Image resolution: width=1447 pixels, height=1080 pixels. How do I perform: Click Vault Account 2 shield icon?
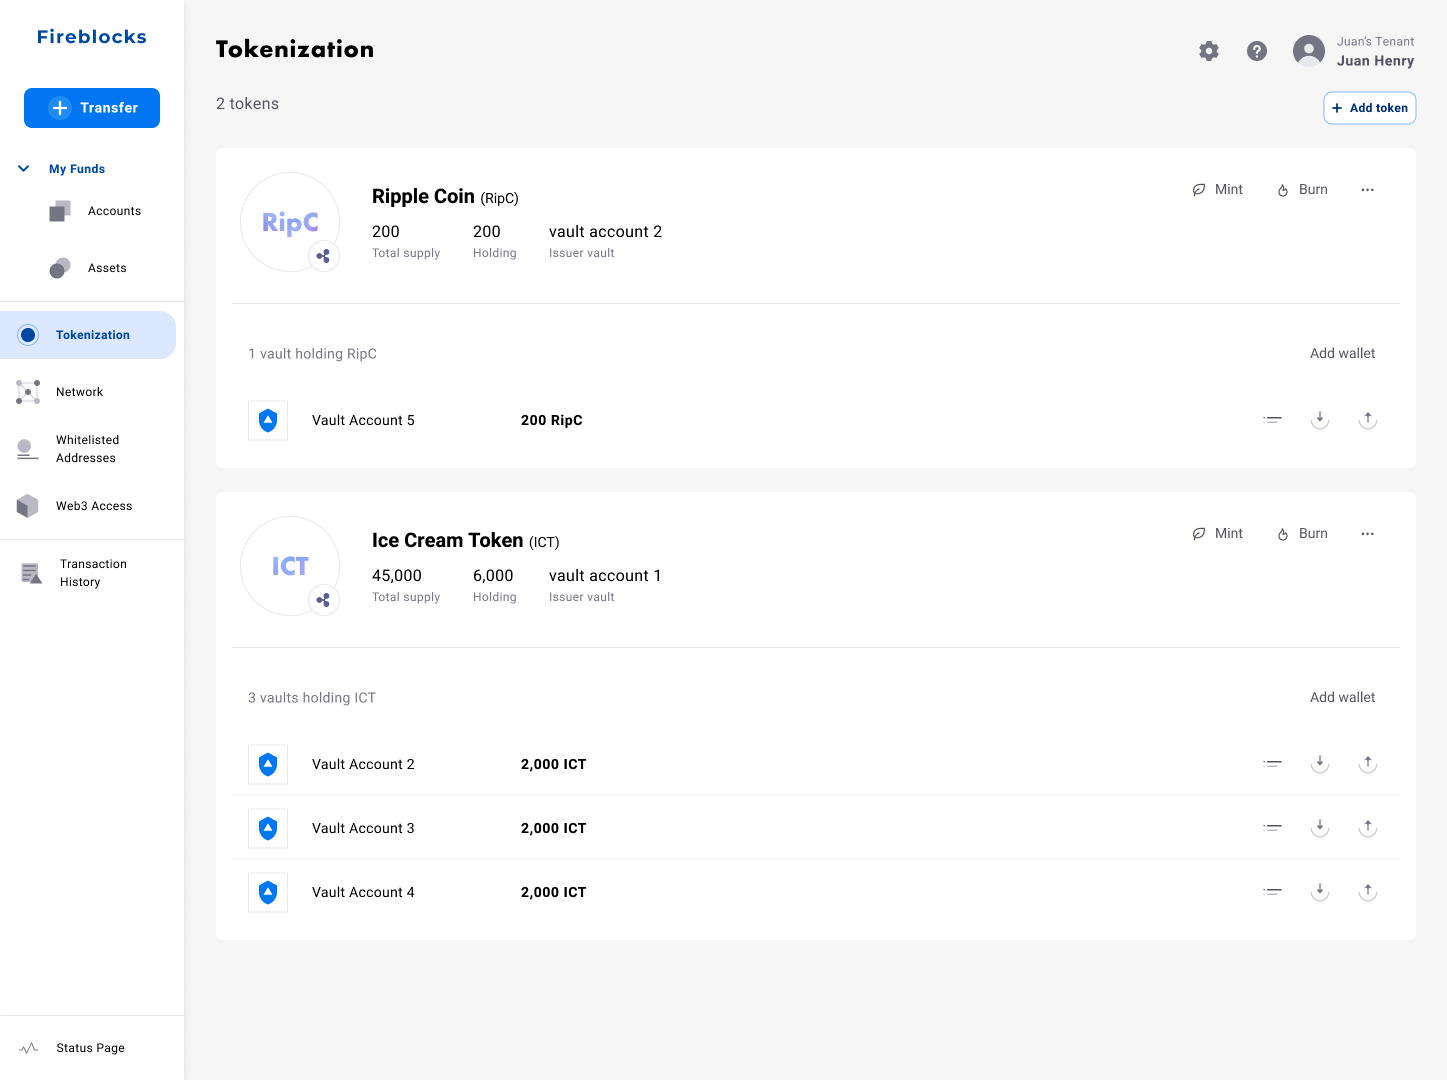point(268,764)
